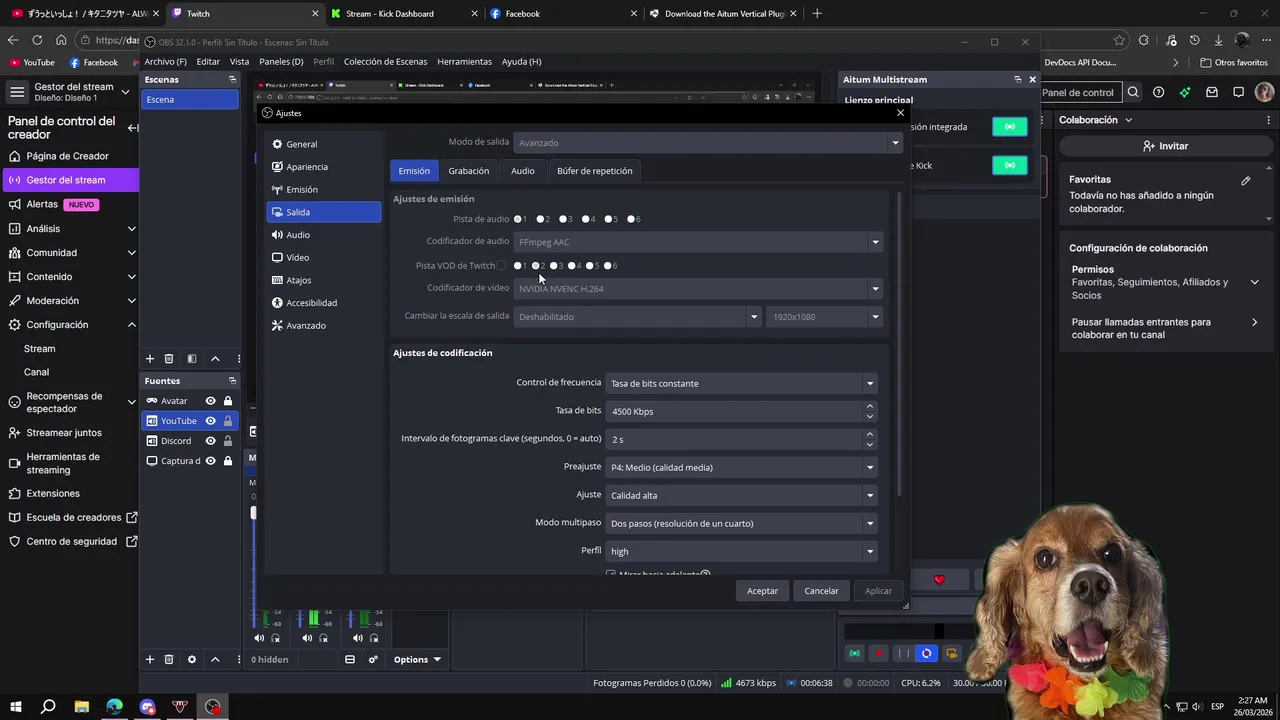Open Twitch whispers chat bubble icon
Screen dimensions: 1280x720
click(x=1238, y=92)
